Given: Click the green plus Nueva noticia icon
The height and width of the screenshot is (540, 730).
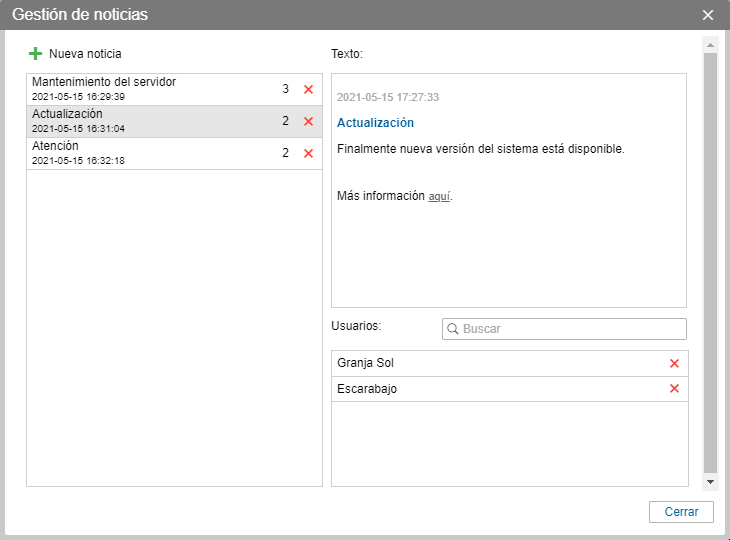Looking at the screenshot, I should click(x=36, y=53).
